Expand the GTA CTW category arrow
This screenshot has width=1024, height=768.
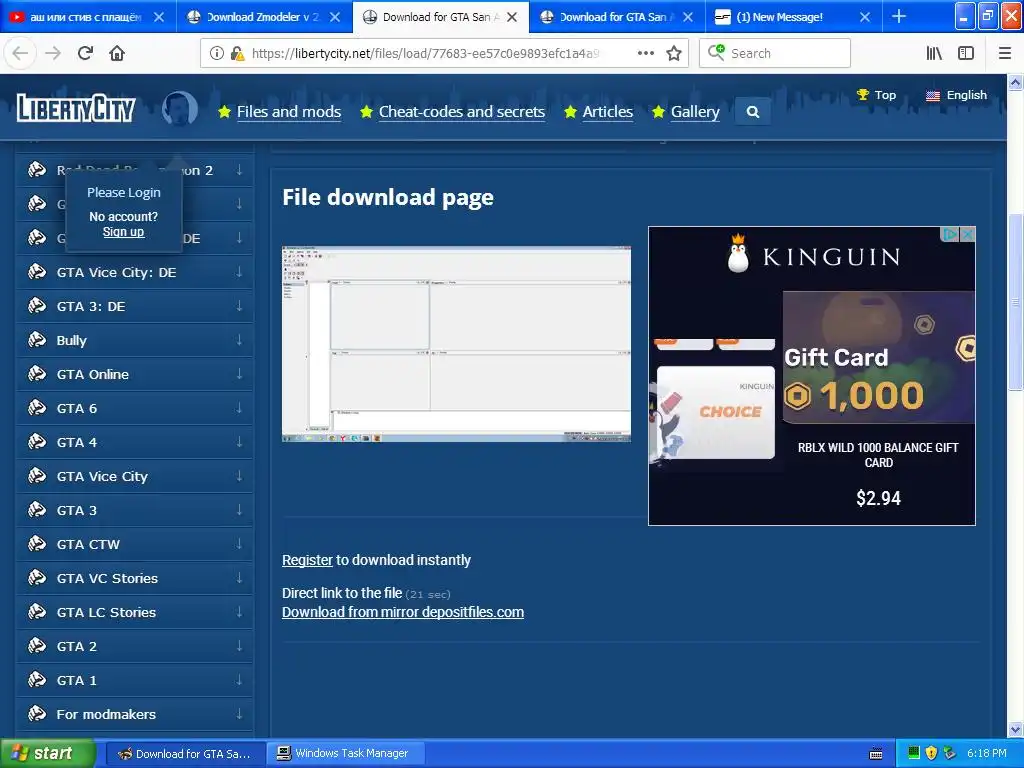pyautogui.click(x=239, y=543)
